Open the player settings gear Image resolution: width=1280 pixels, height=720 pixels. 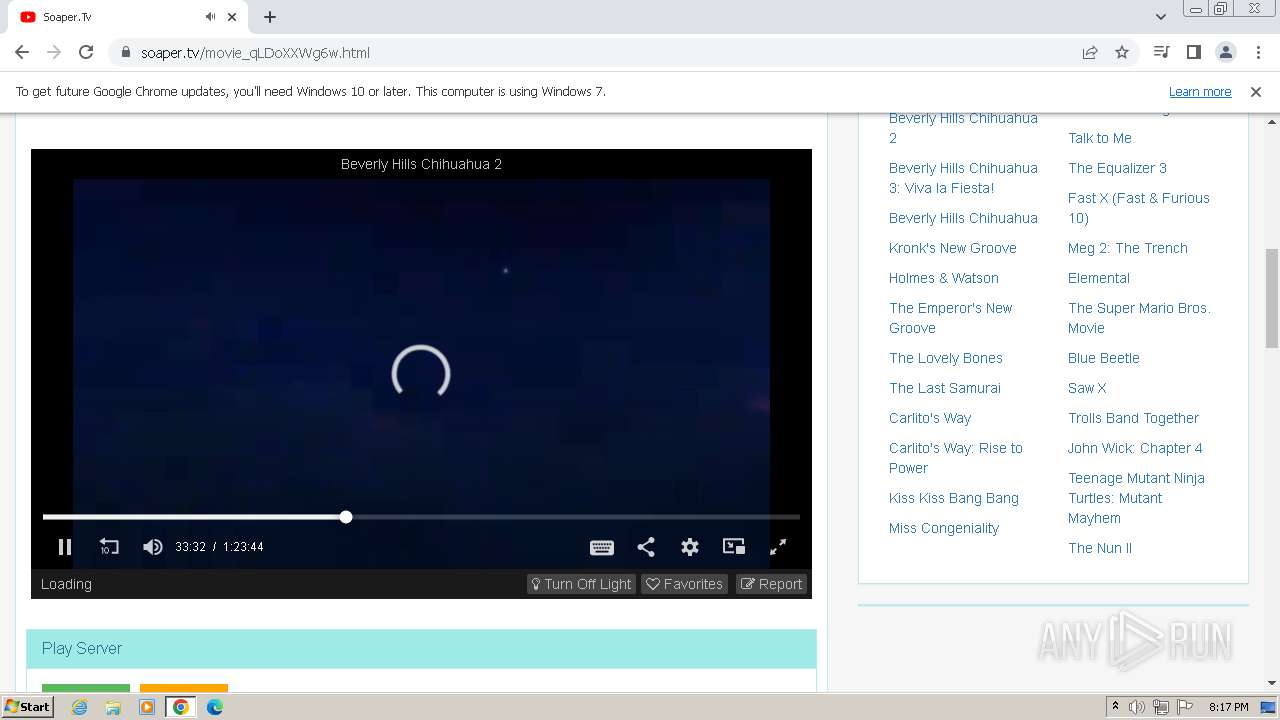pos(690,547)
